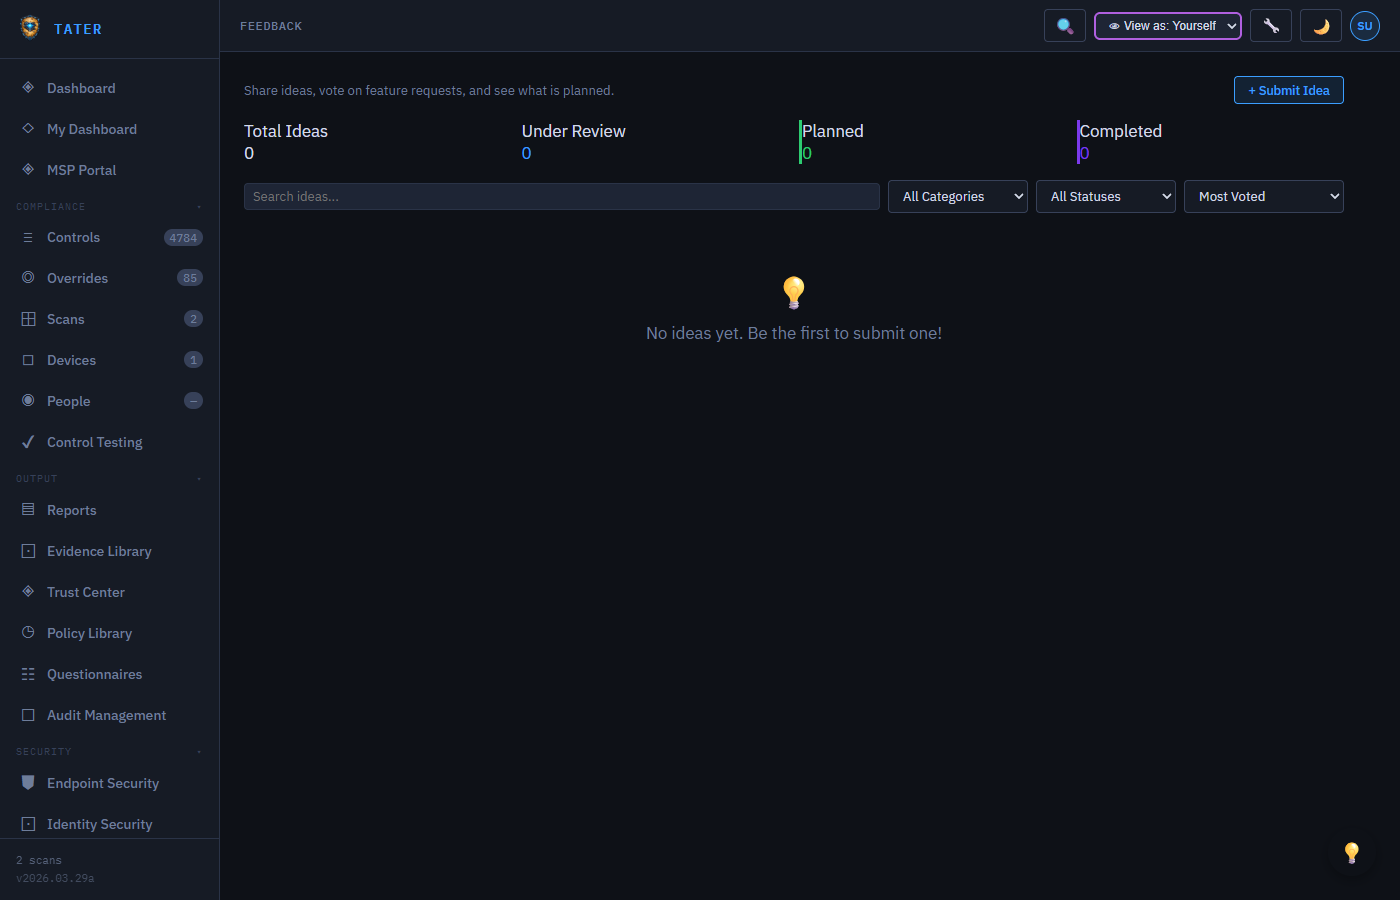Navigate to Controls

tap(110, 238)
